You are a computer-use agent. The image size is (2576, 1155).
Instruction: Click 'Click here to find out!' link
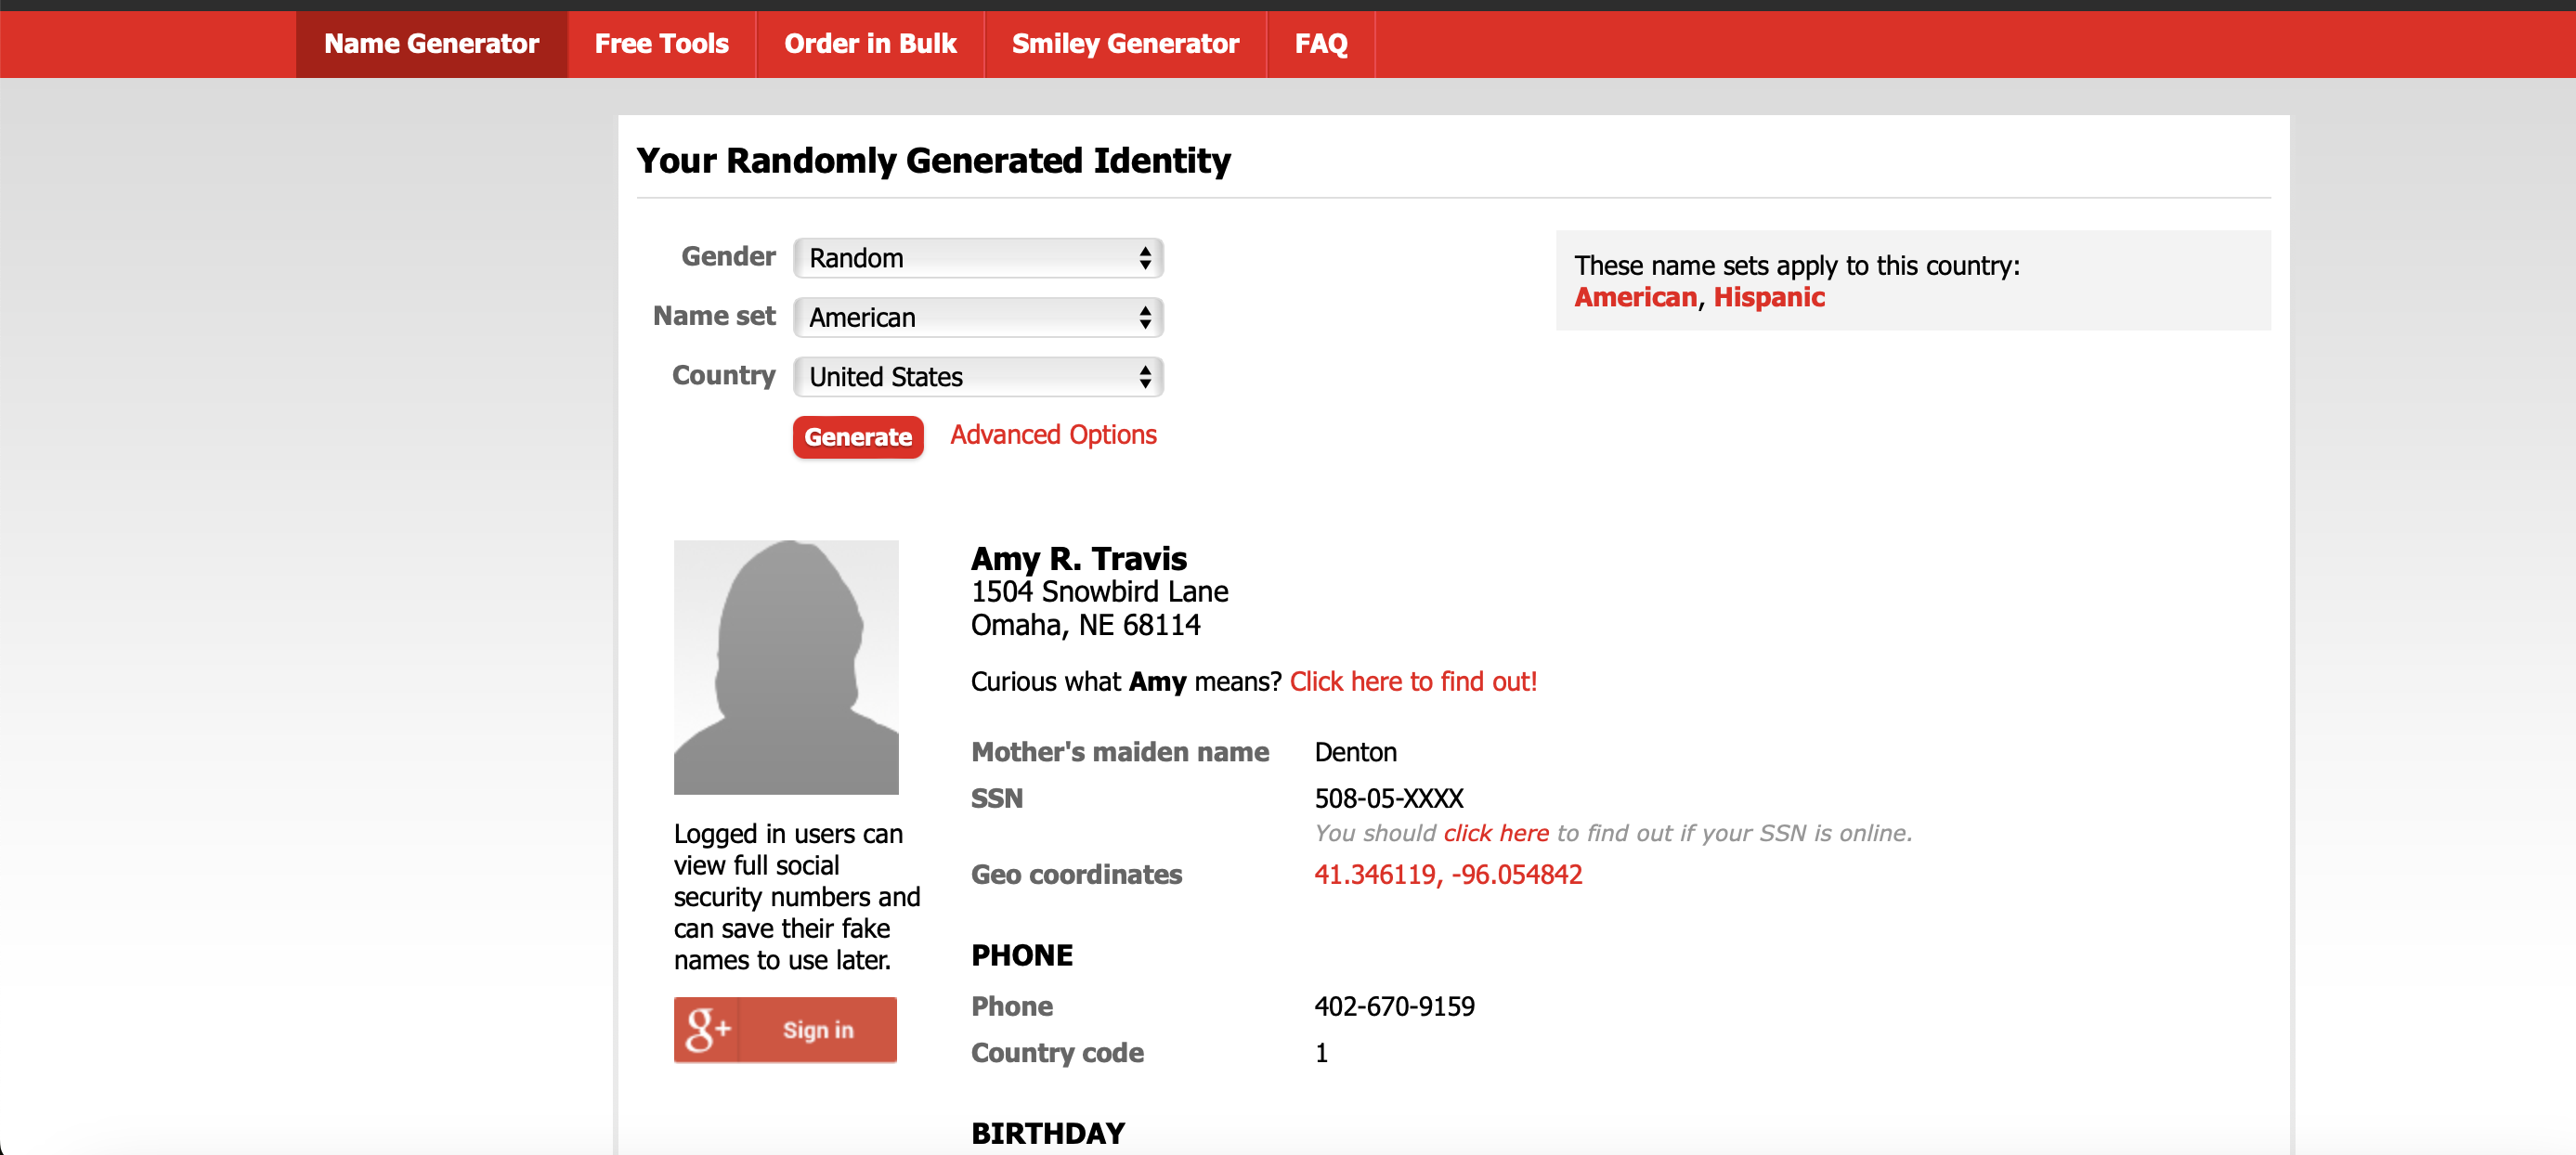click(x=1412, y=682)
